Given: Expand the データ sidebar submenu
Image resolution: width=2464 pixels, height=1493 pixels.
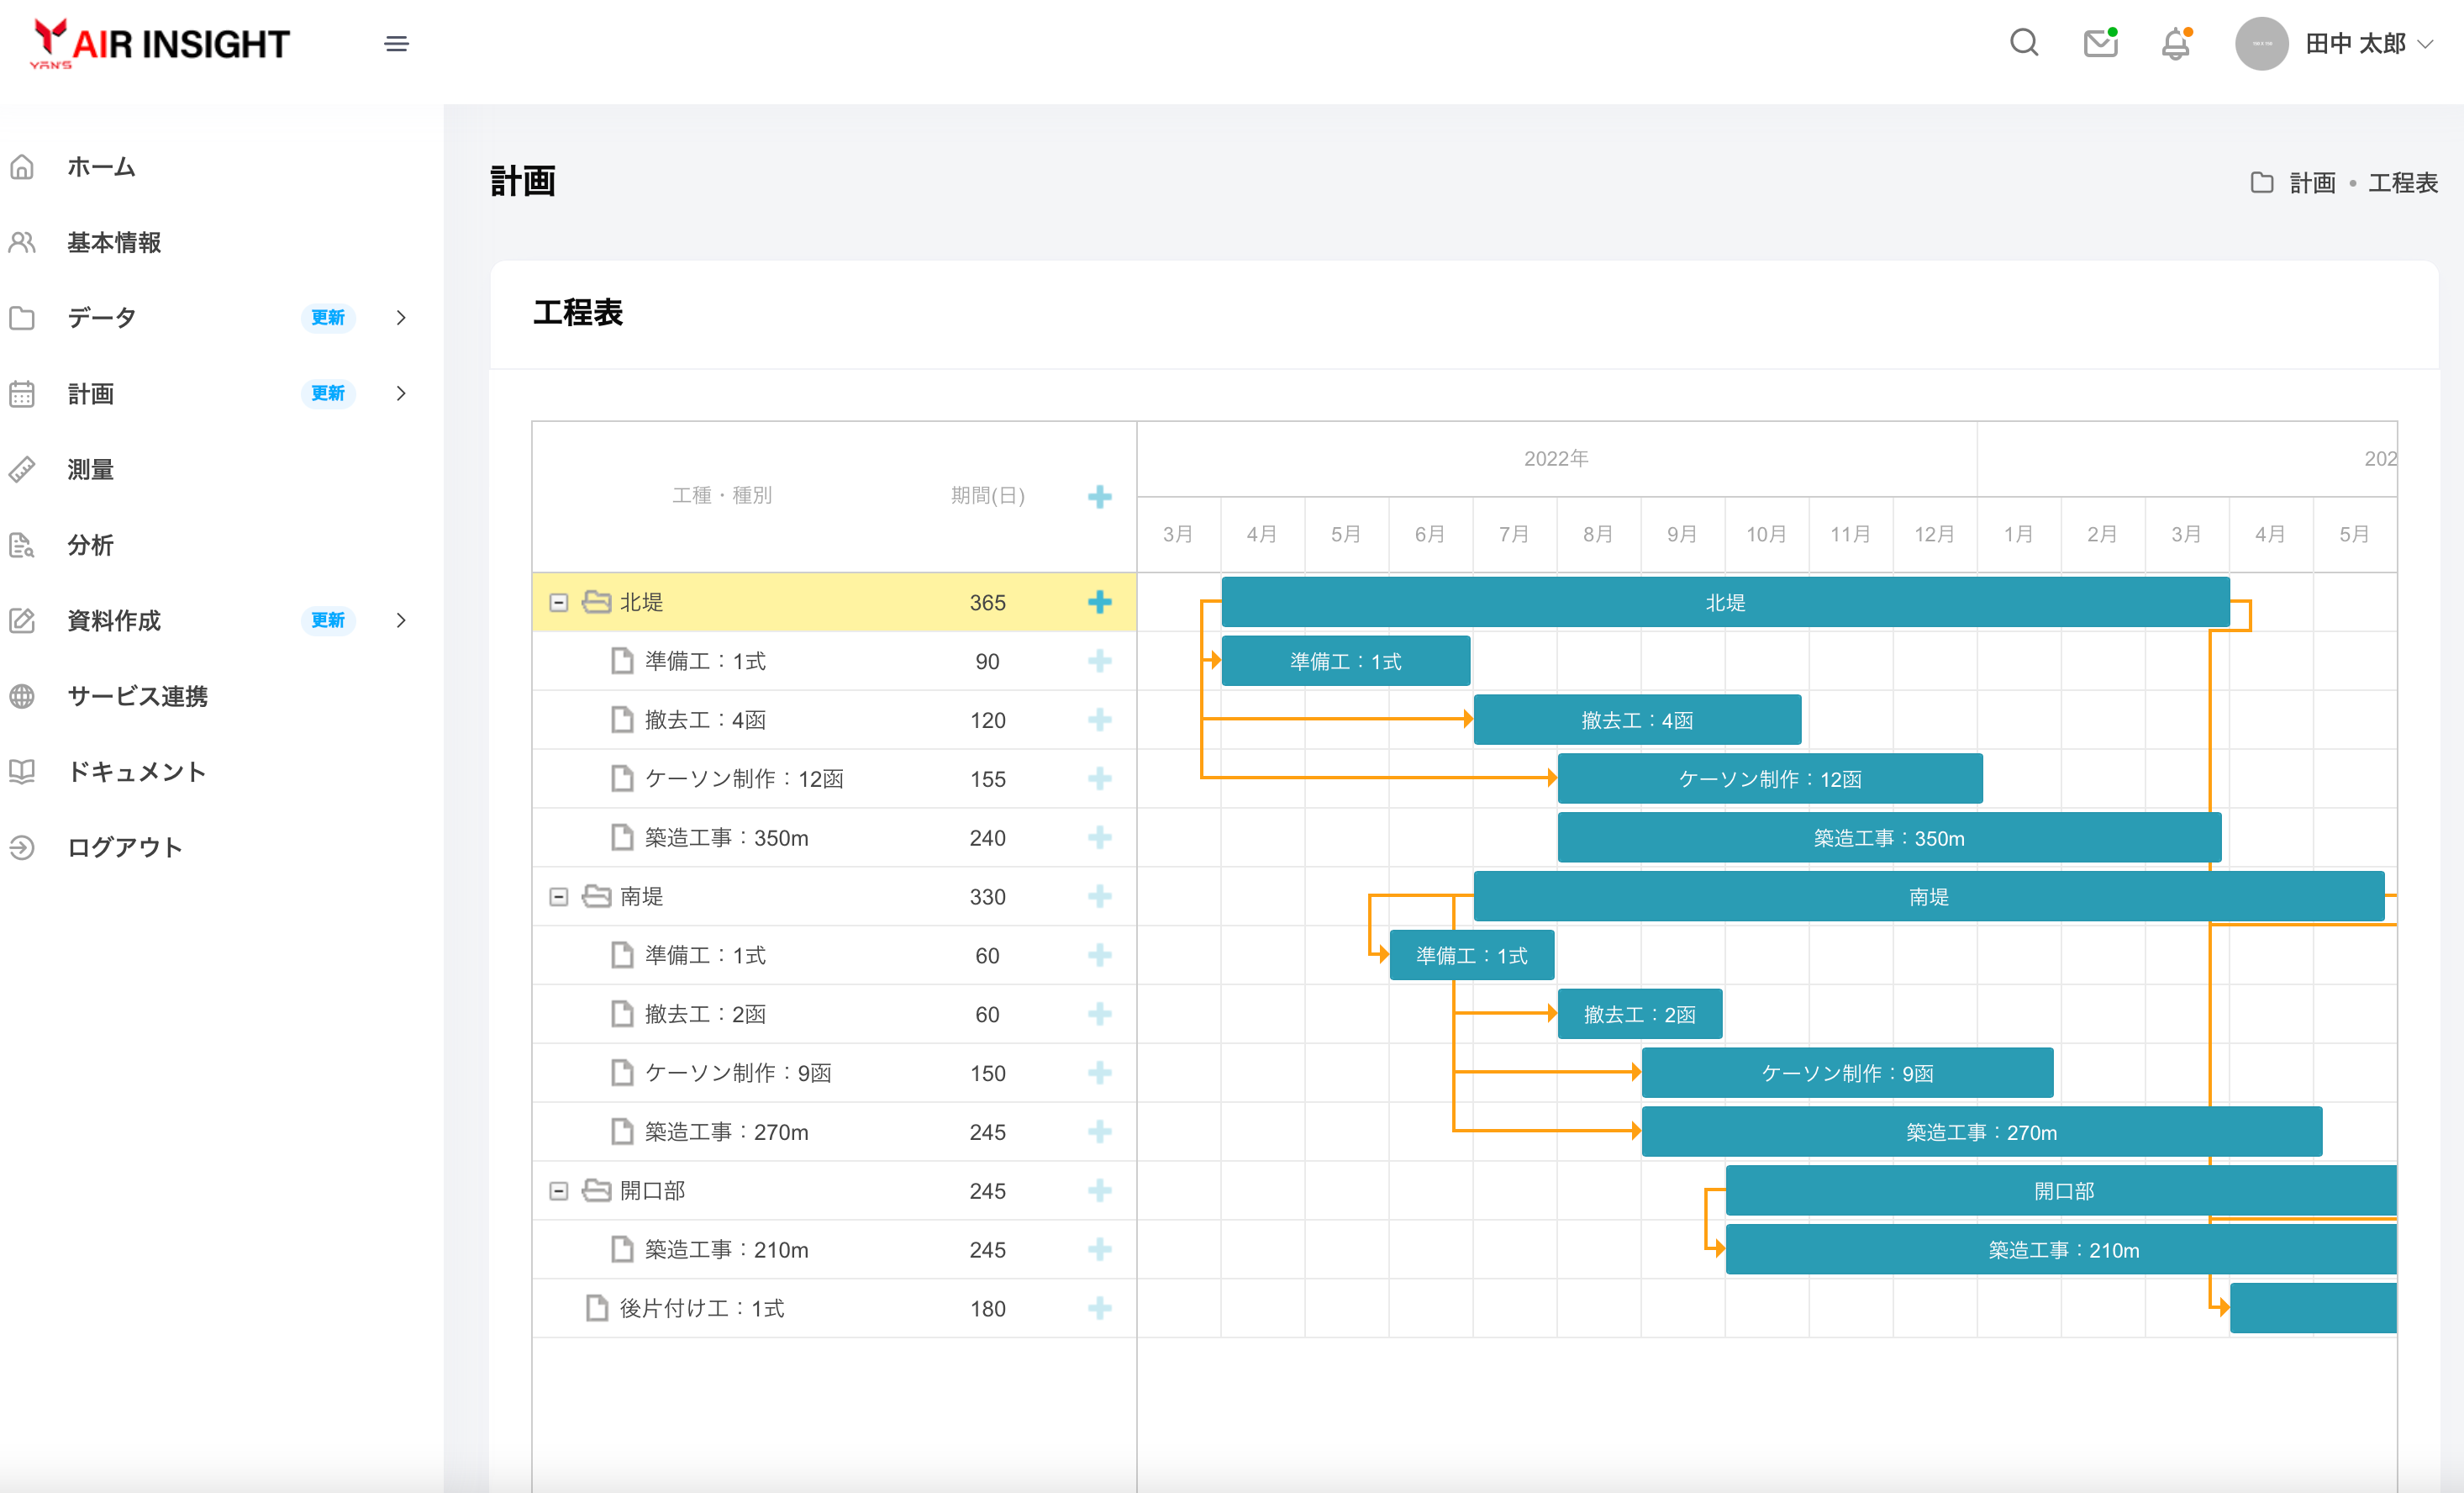Looking at the screenshot, I should pos(401,318).
